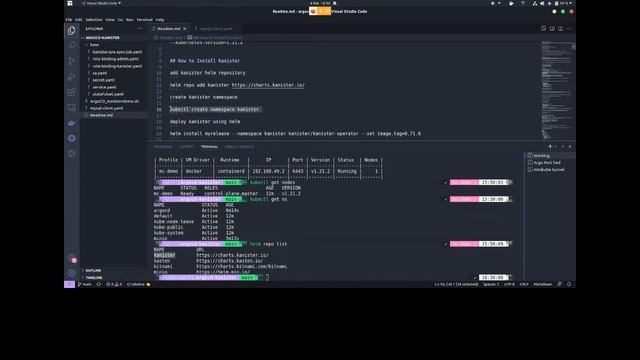Click the feedback icon in status bar
Image resolution: width=640 pixels, height=360 pixels.
[x=559, y=284]
